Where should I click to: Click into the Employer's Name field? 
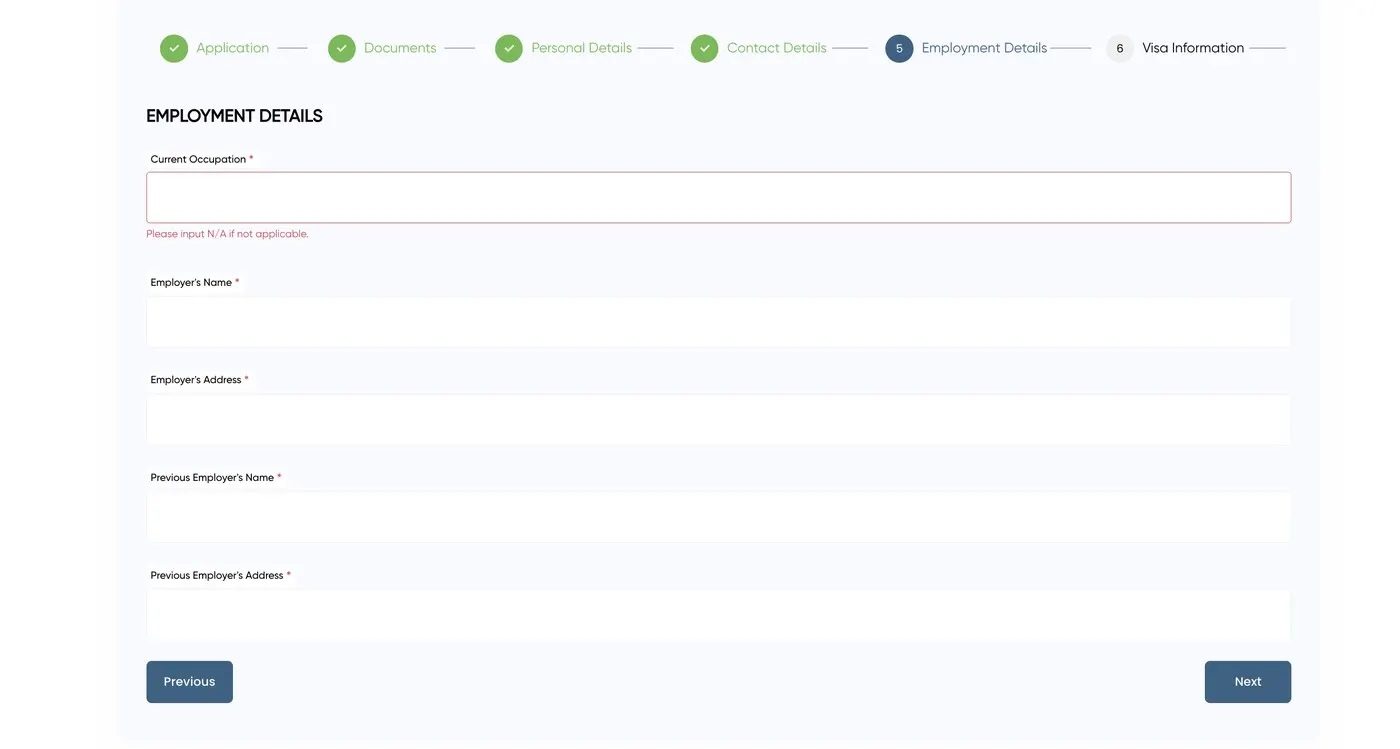tap(718, 322)
